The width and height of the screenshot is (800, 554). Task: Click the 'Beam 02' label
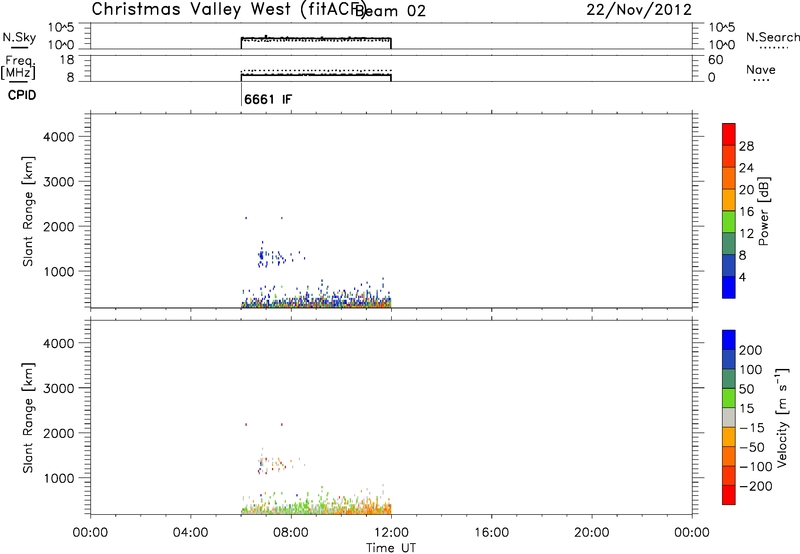(x=390, y=11)
